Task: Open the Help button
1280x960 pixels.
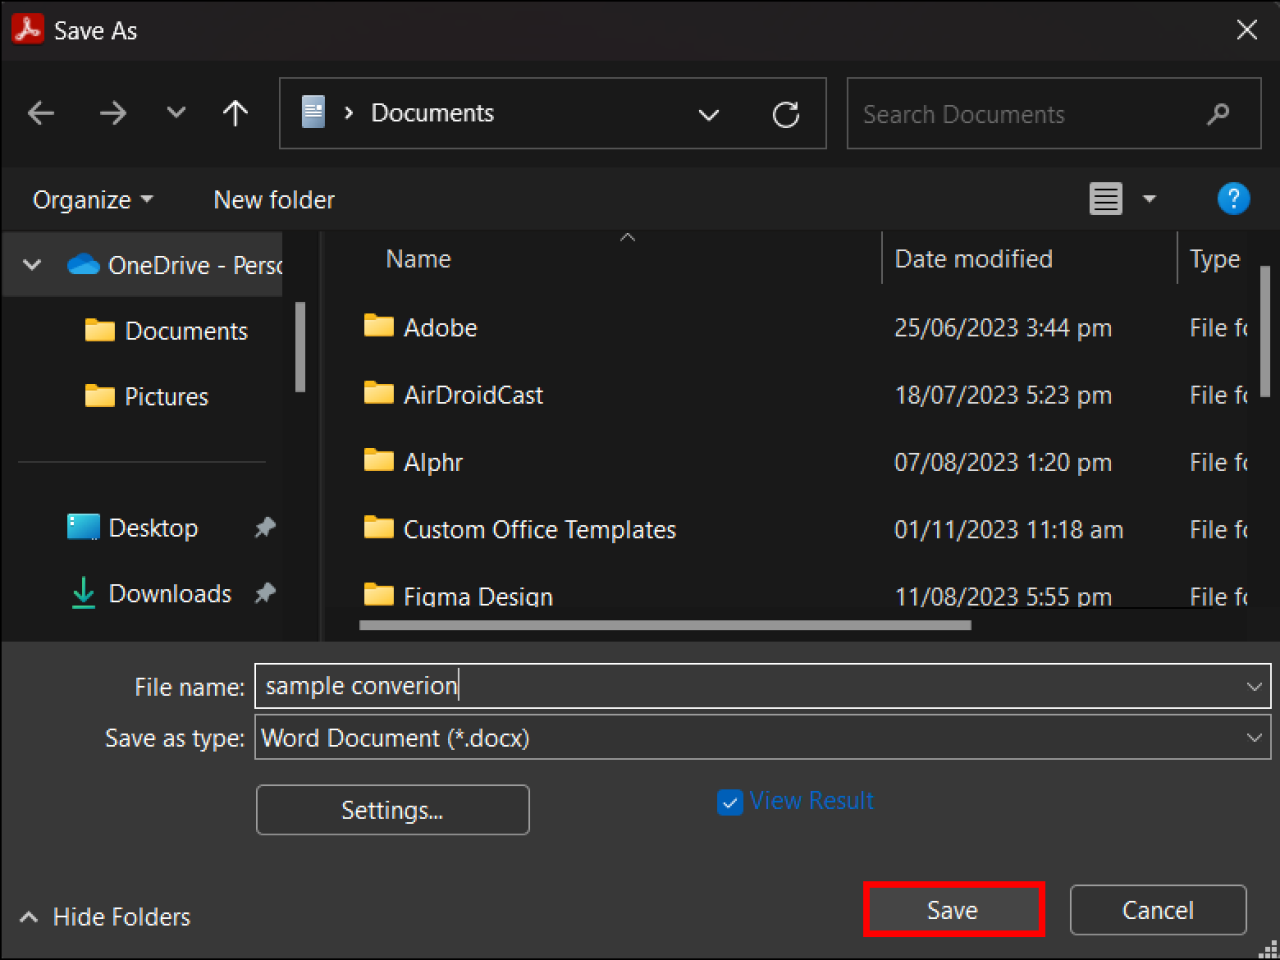Action: click(x=1234, y=199)
